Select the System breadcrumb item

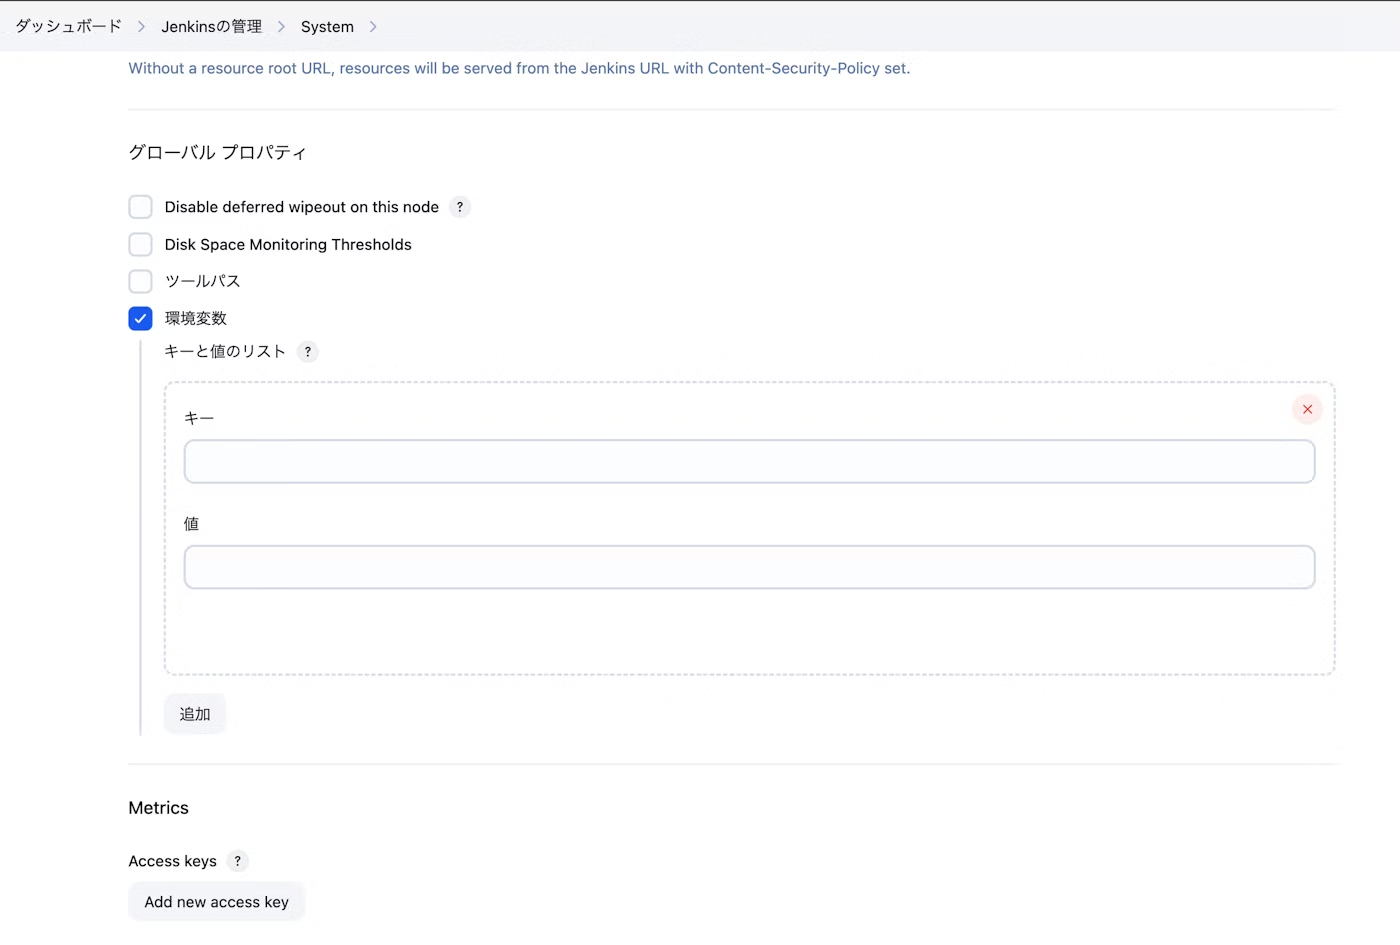click(327, 27)
